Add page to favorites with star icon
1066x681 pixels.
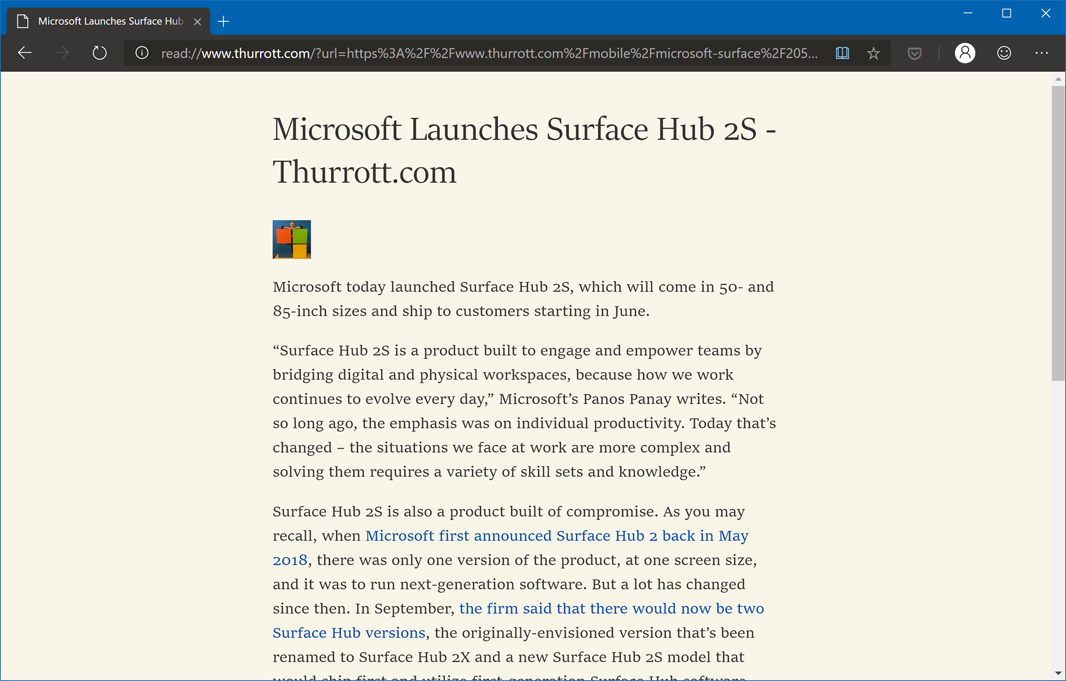click(x=873, y=53)
